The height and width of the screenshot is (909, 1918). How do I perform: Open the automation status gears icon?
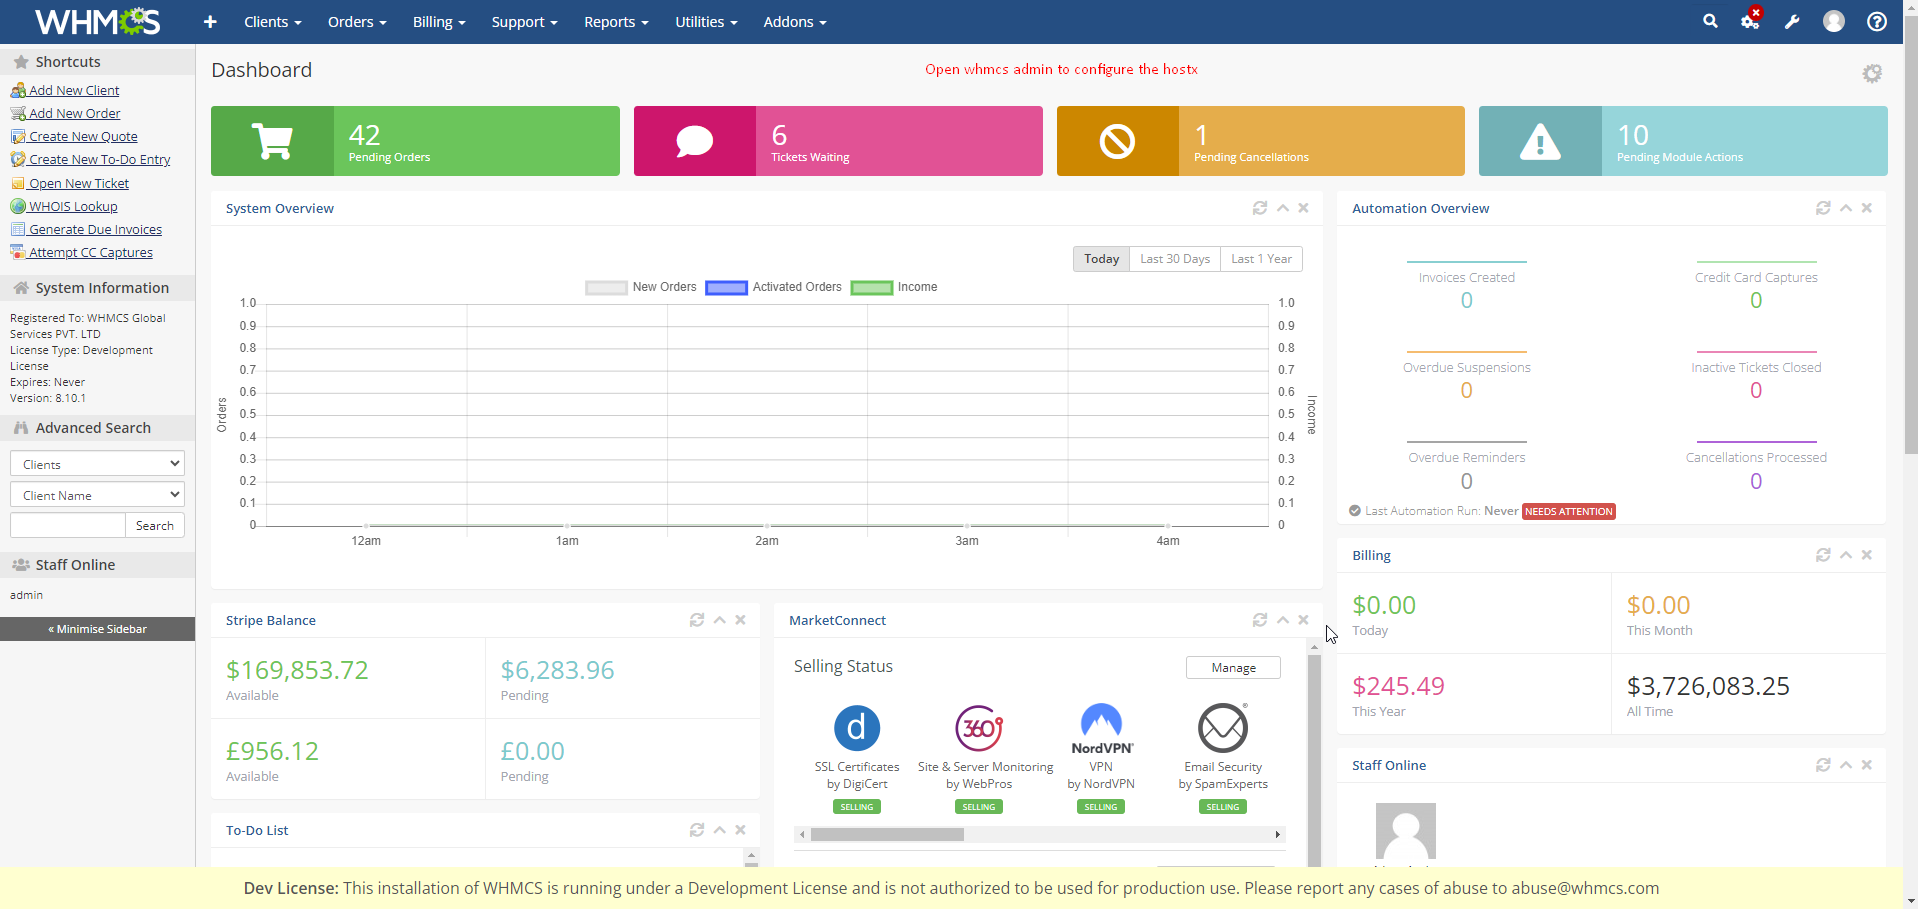[1750, 21]
